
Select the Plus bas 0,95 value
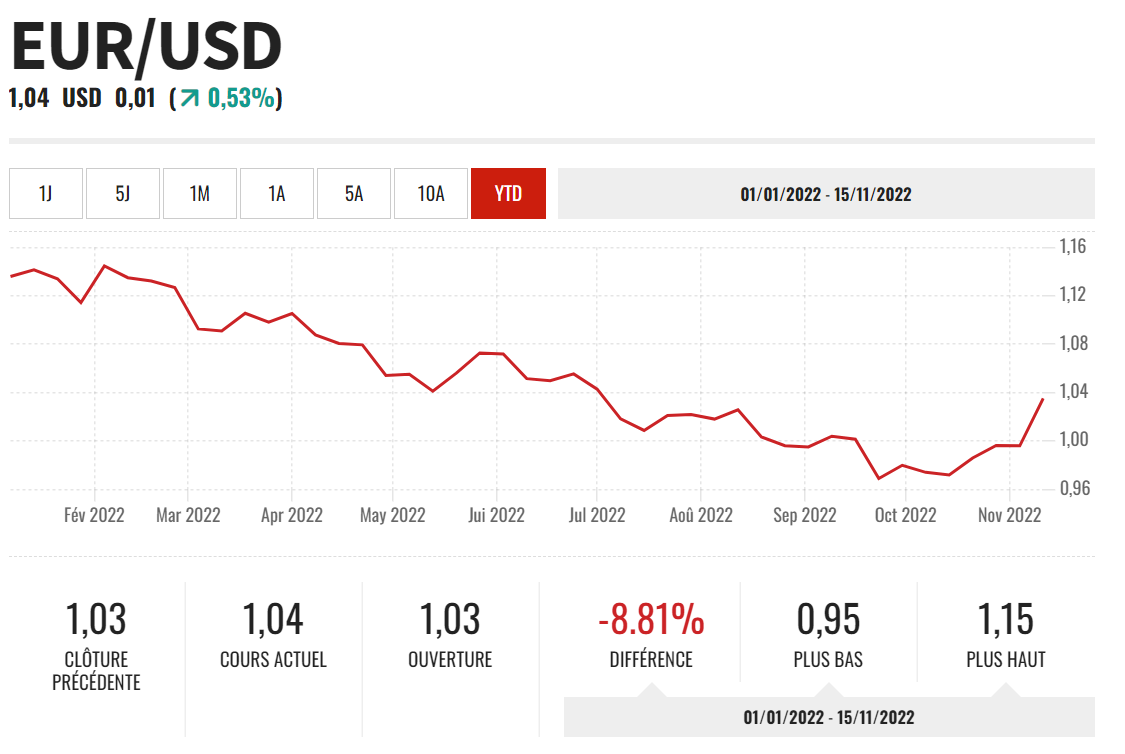(x=828, y=620)
